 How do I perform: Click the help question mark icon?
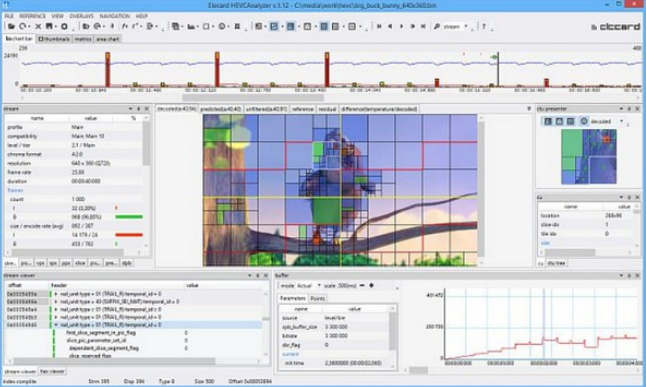484,26
